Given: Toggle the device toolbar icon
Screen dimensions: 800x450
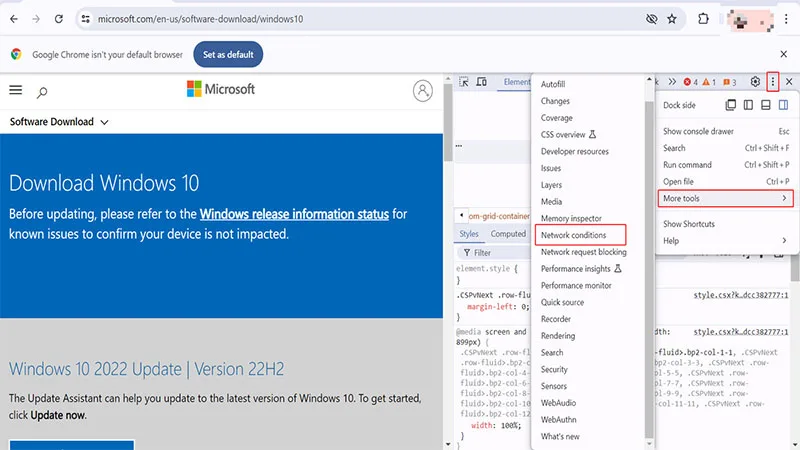Looking at the screenshot, I should [x=481, y=82].
